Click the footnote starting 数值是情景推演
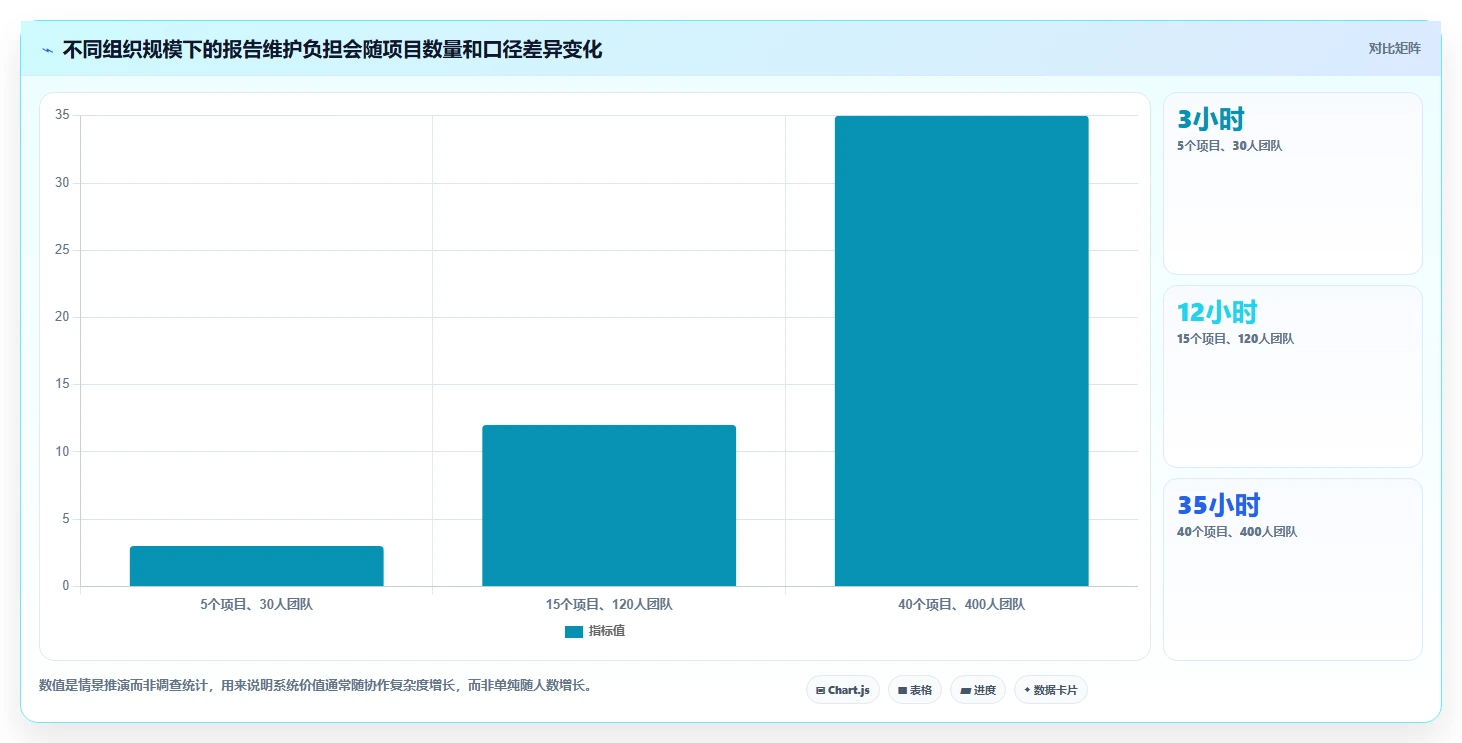This screenshot has width=1462, height=743. (x=315, y=686)
